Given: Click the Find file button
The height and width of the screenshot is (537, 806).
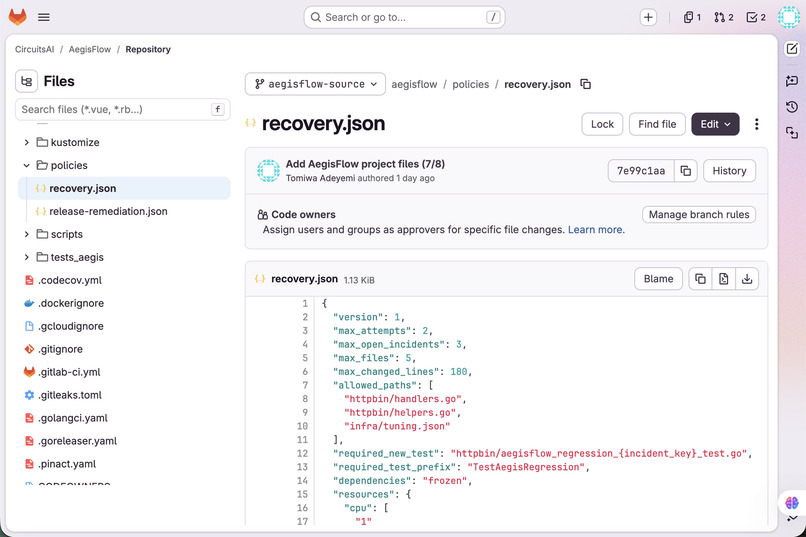Looking at the screenshot, I should (x=657, y=124).
